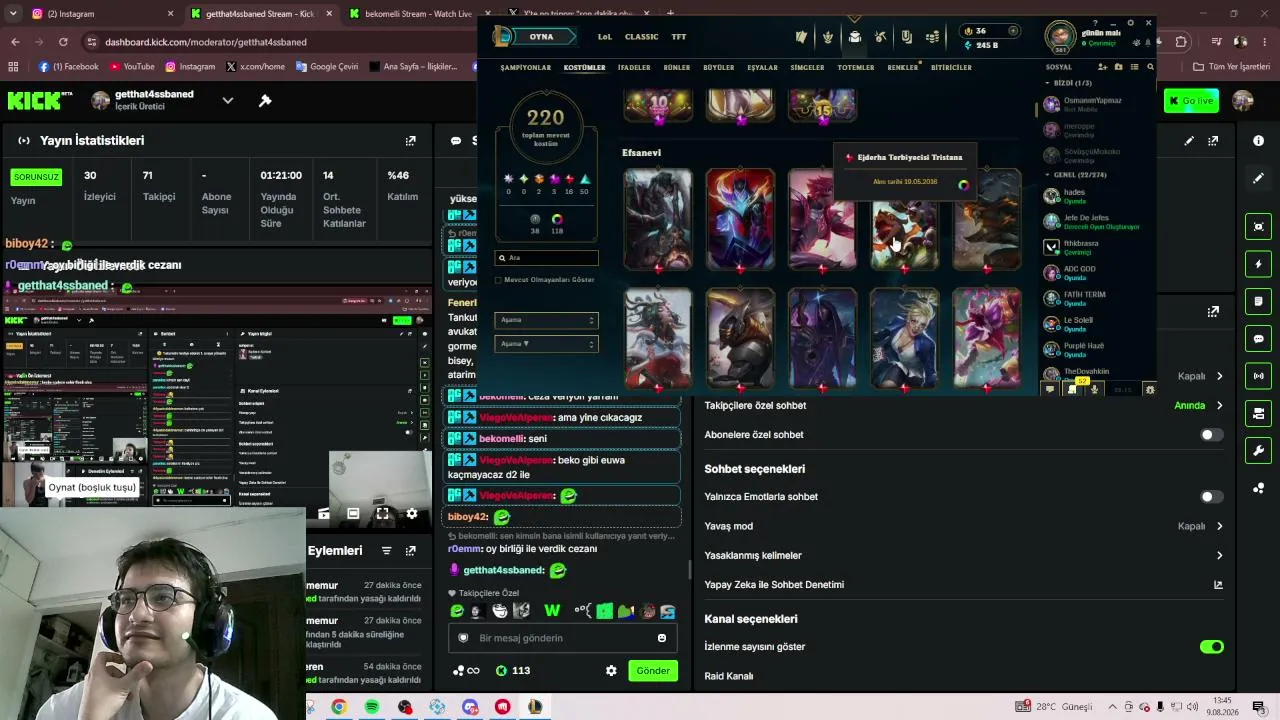1280x720 pixels.
Task: Collapse the BİZDİ friends group
Action: point(1047,83)
